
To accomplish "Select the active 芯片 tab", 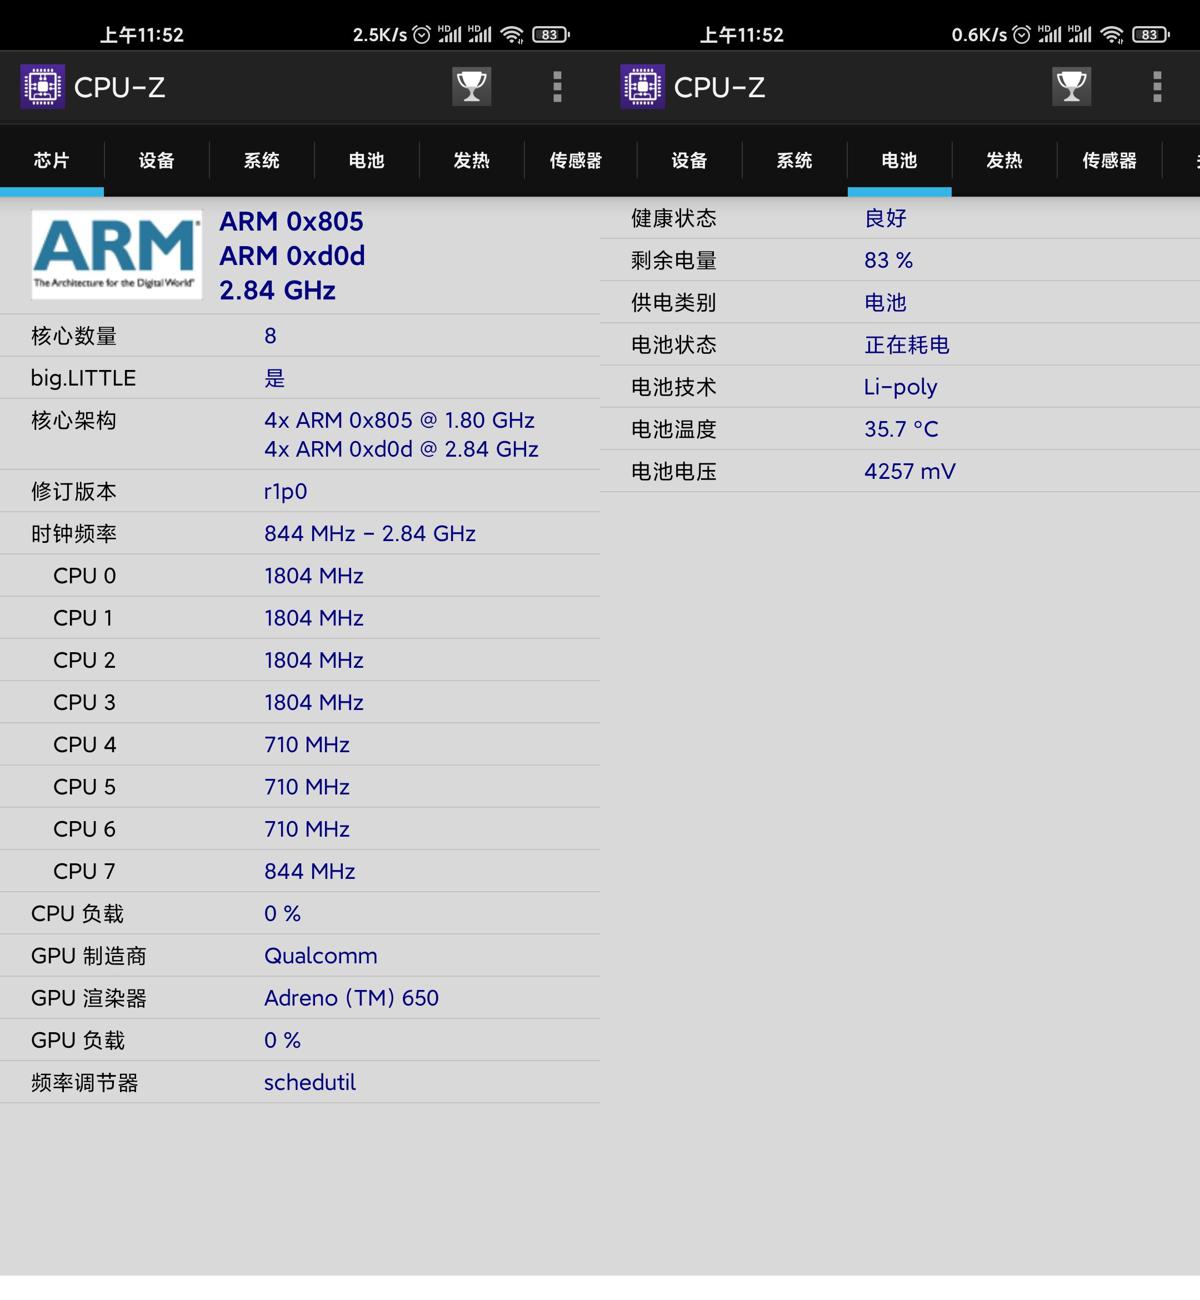I will [51, 160].
